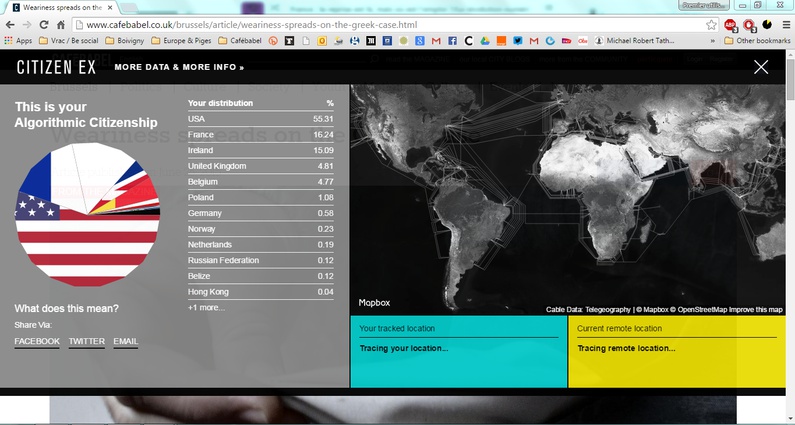Image resolution: width=795 pixels, height=425 pixels.
Task: Select the United Kingdom 4.81 row
Action: [x=261, y=166]
